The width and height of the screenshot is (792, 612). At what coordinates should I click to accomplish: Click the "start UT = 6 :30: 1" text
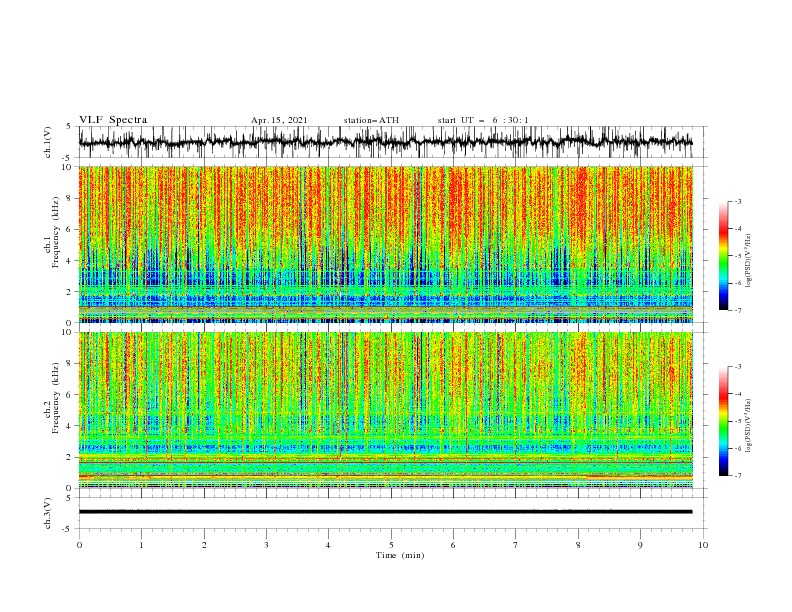coord(483,120)
